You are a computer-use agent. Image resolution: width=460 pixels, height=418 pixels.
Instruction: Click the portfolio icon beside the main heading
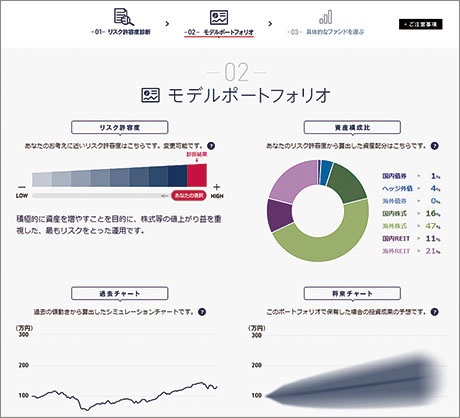coord(151,95)
